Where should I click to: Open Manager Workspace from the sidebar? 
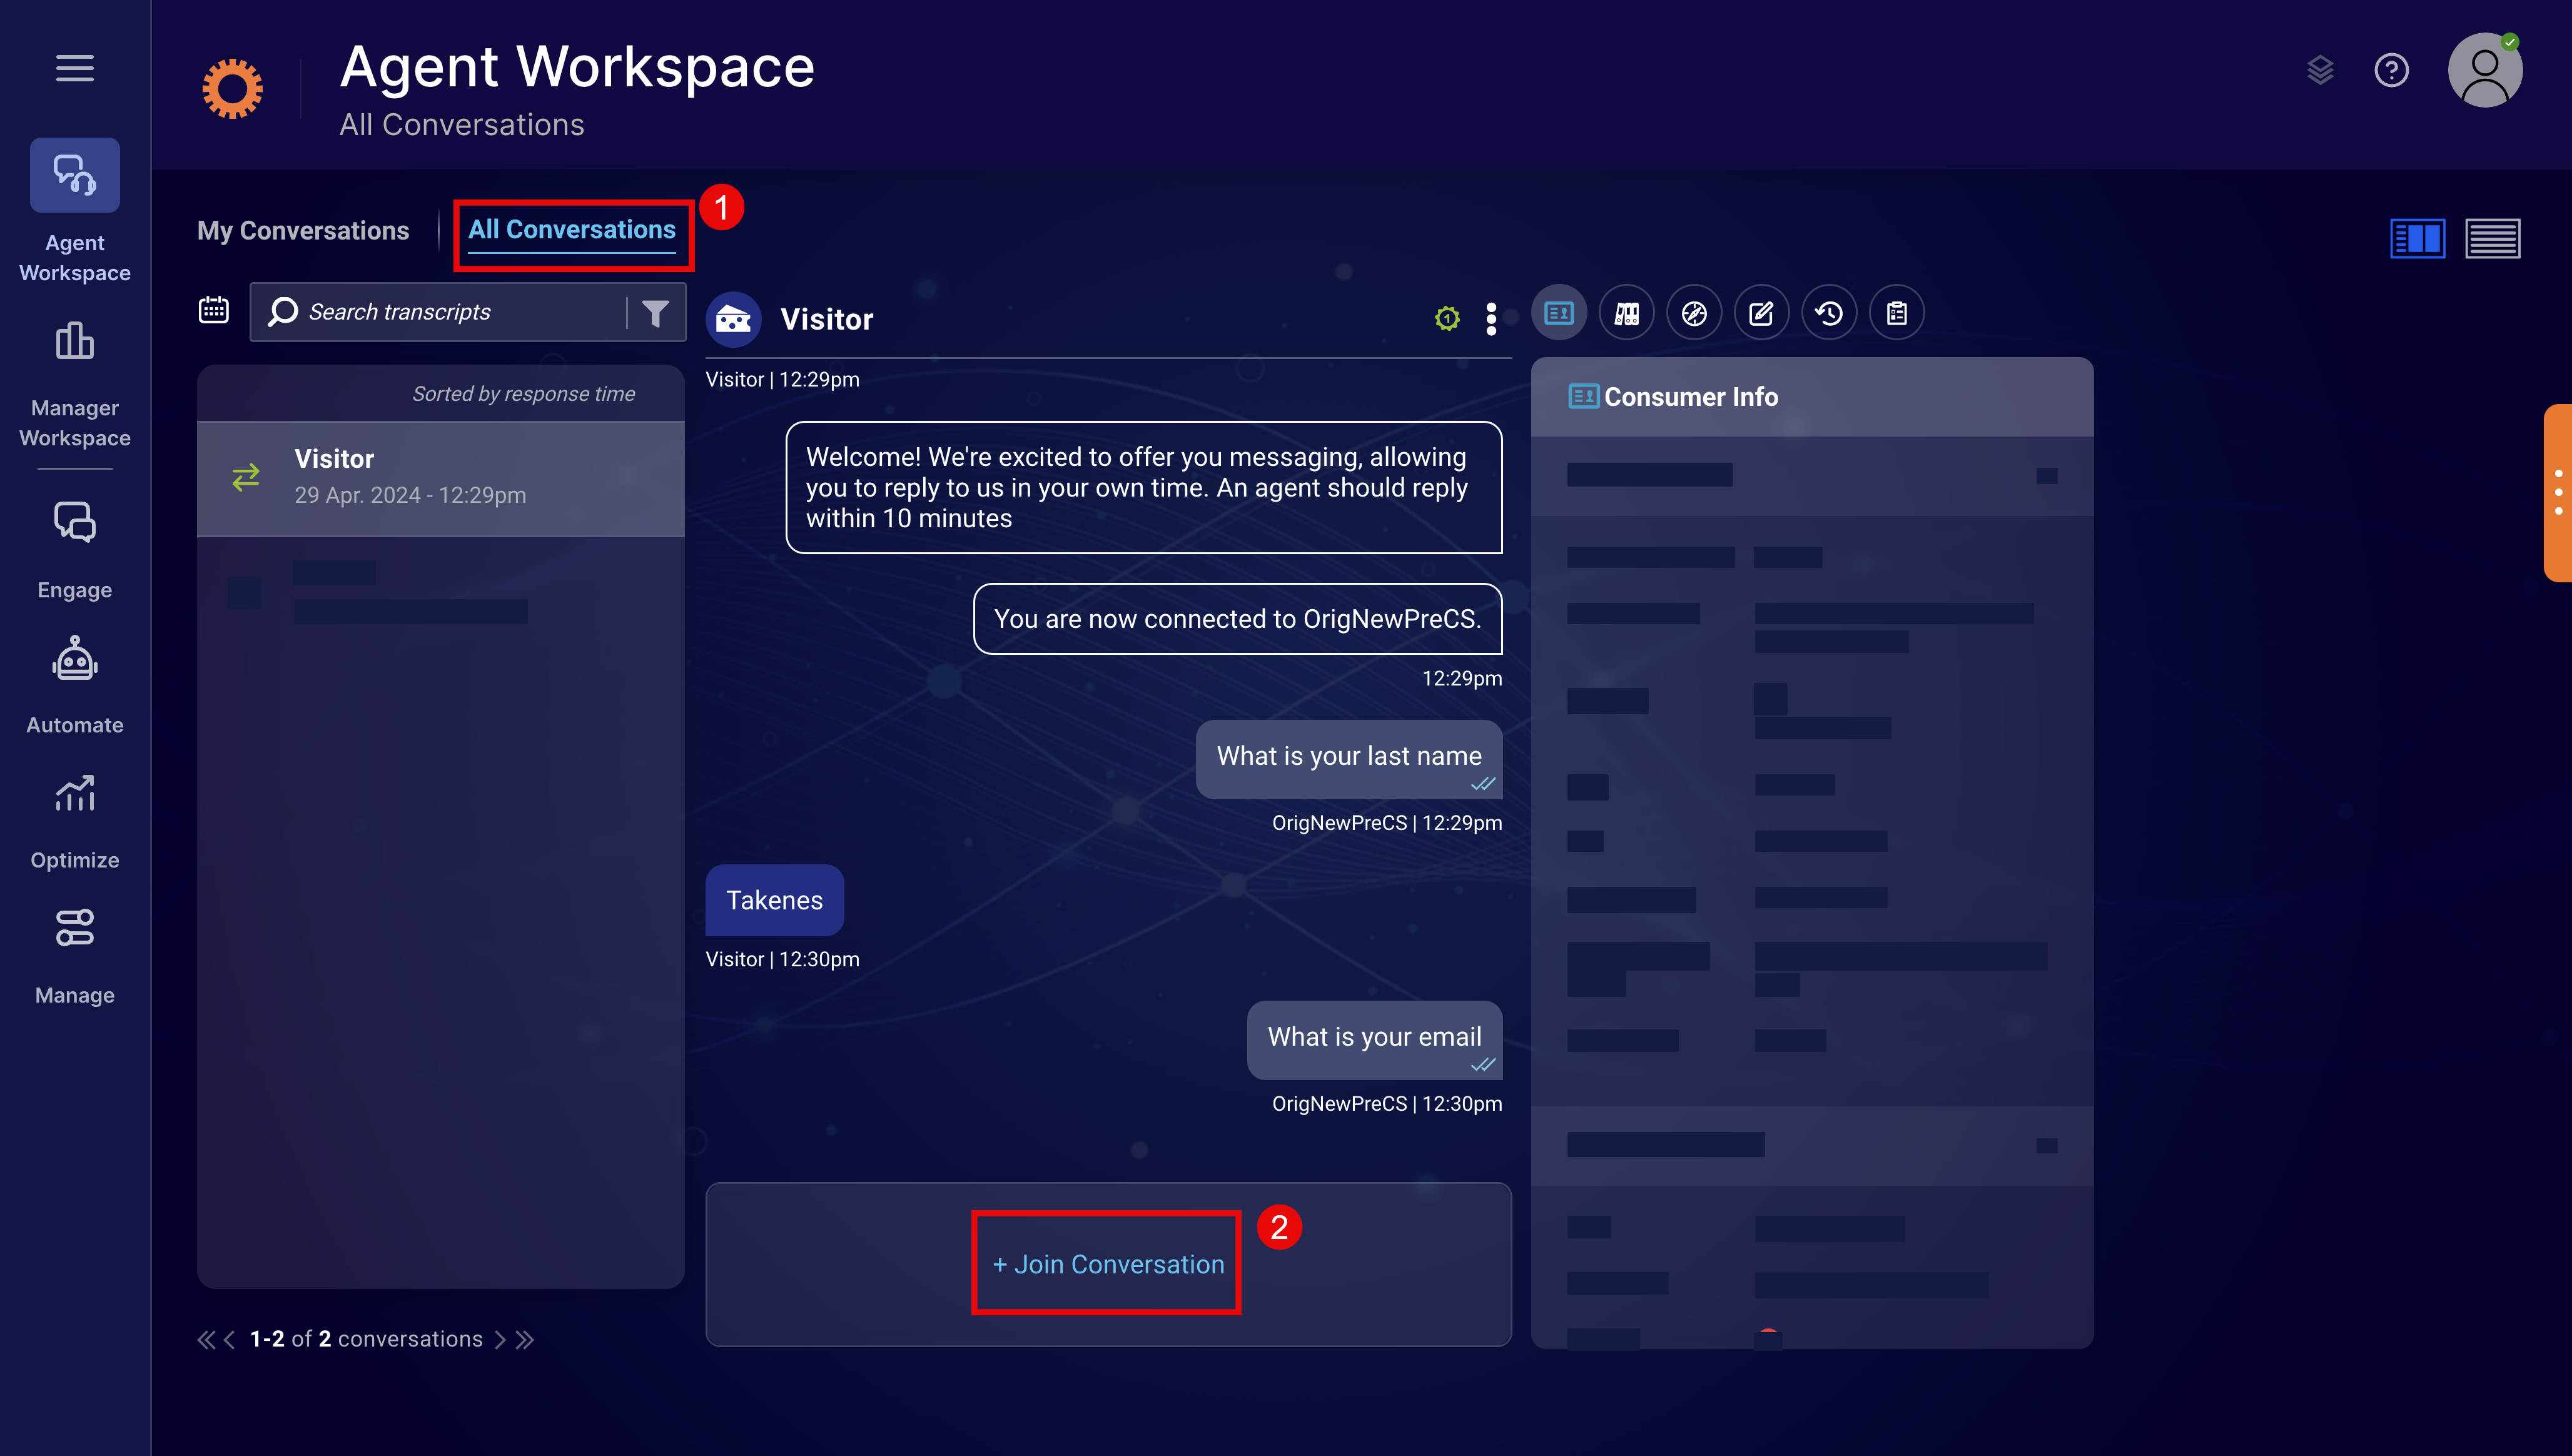pyautogui.click(x=75, y=385)
